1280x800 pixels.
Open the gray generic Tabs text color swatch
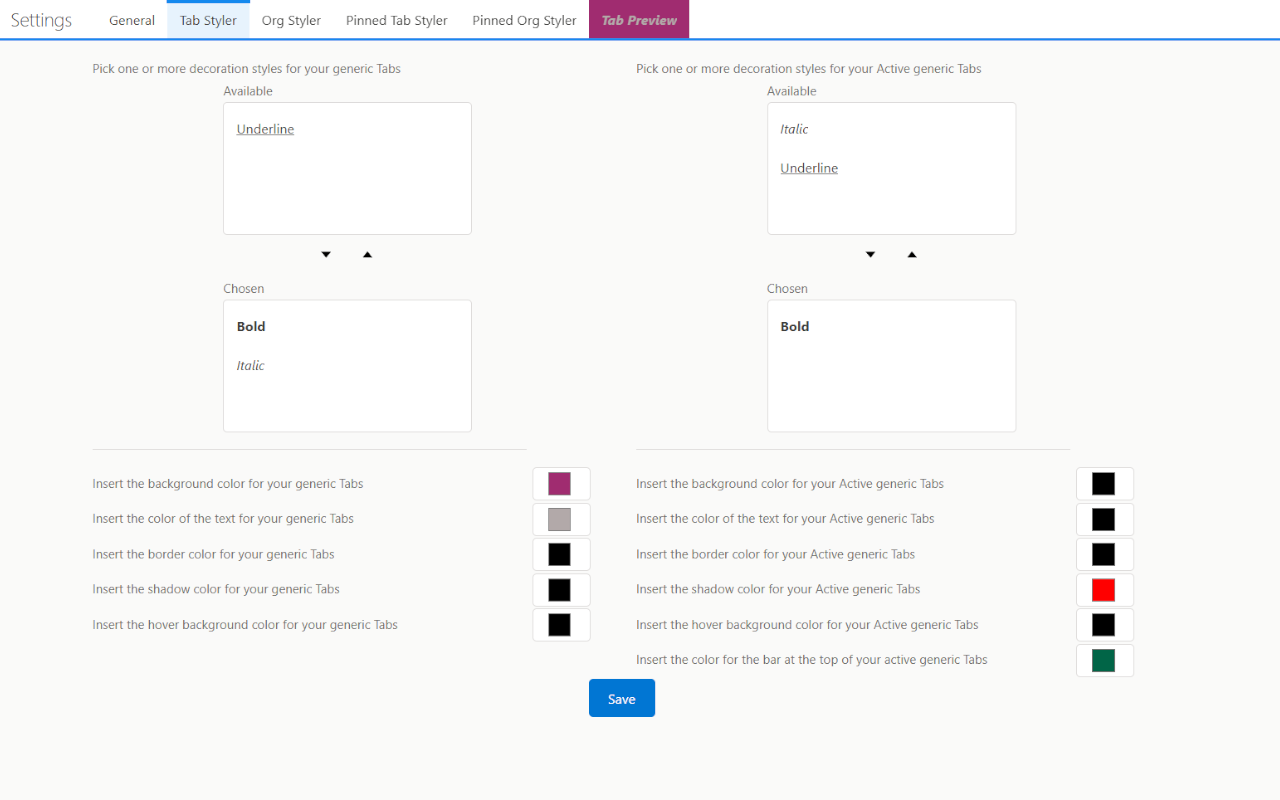(x=560, y=519)
